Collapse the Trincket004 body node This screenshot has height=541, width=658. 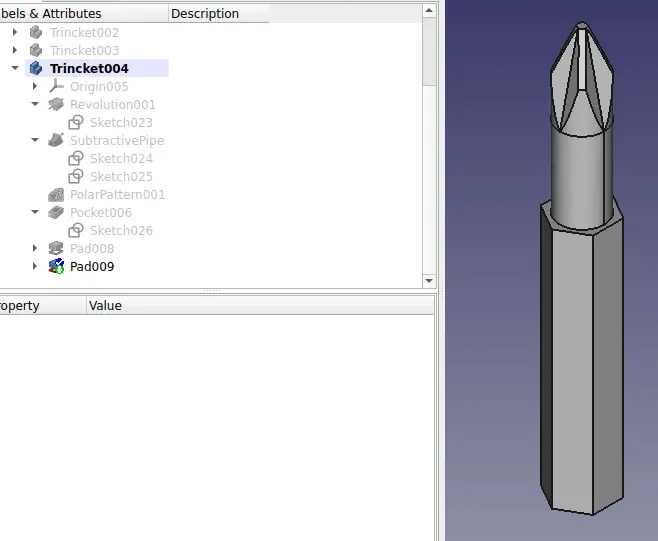(x=15, y=69)
